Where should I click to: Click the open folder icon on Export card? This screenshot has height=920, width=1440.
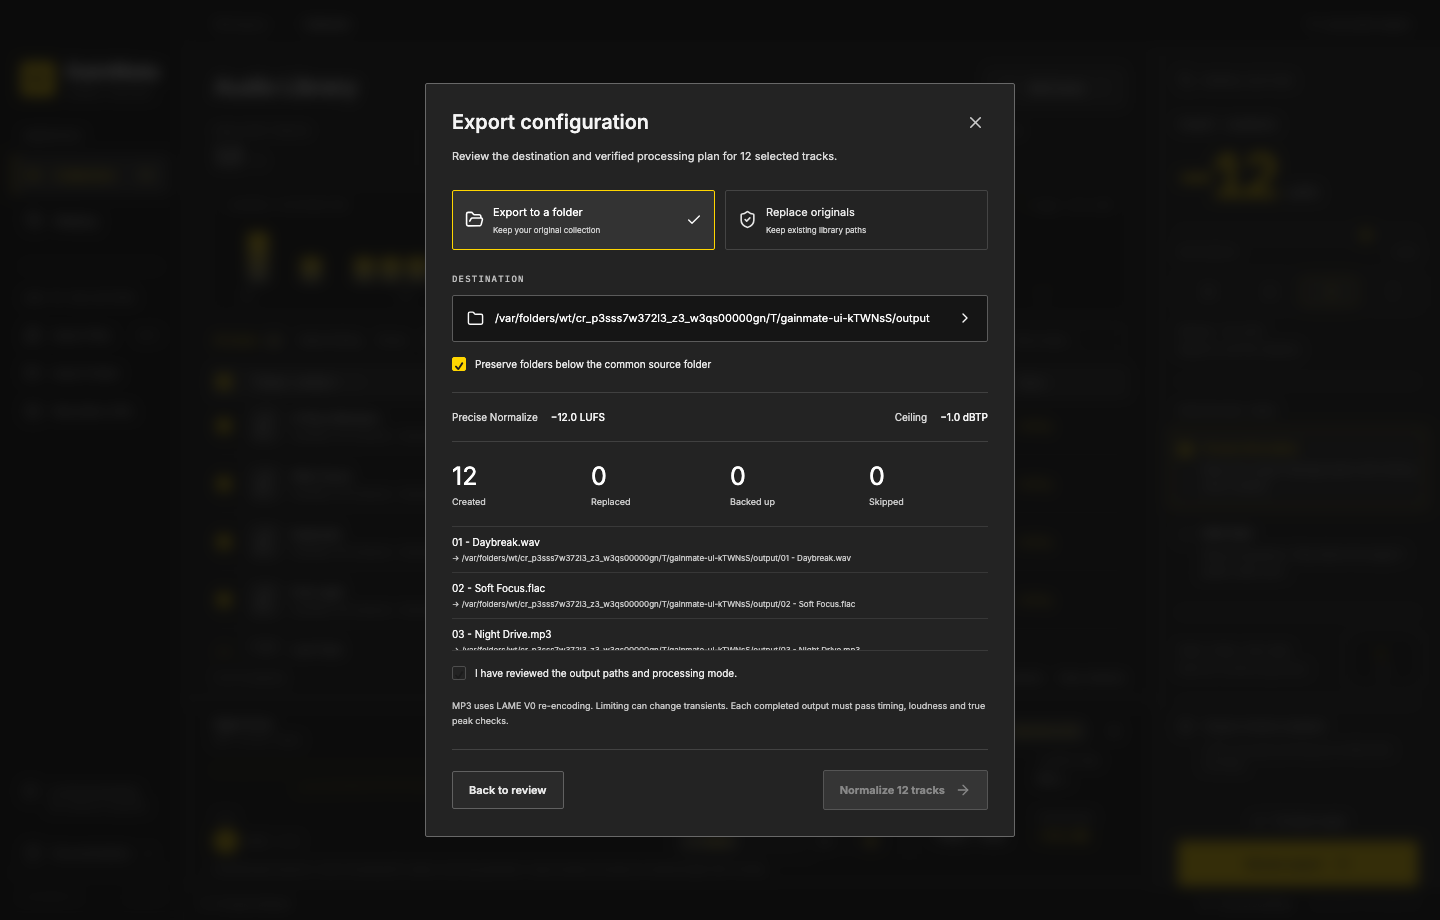point(474,220)
